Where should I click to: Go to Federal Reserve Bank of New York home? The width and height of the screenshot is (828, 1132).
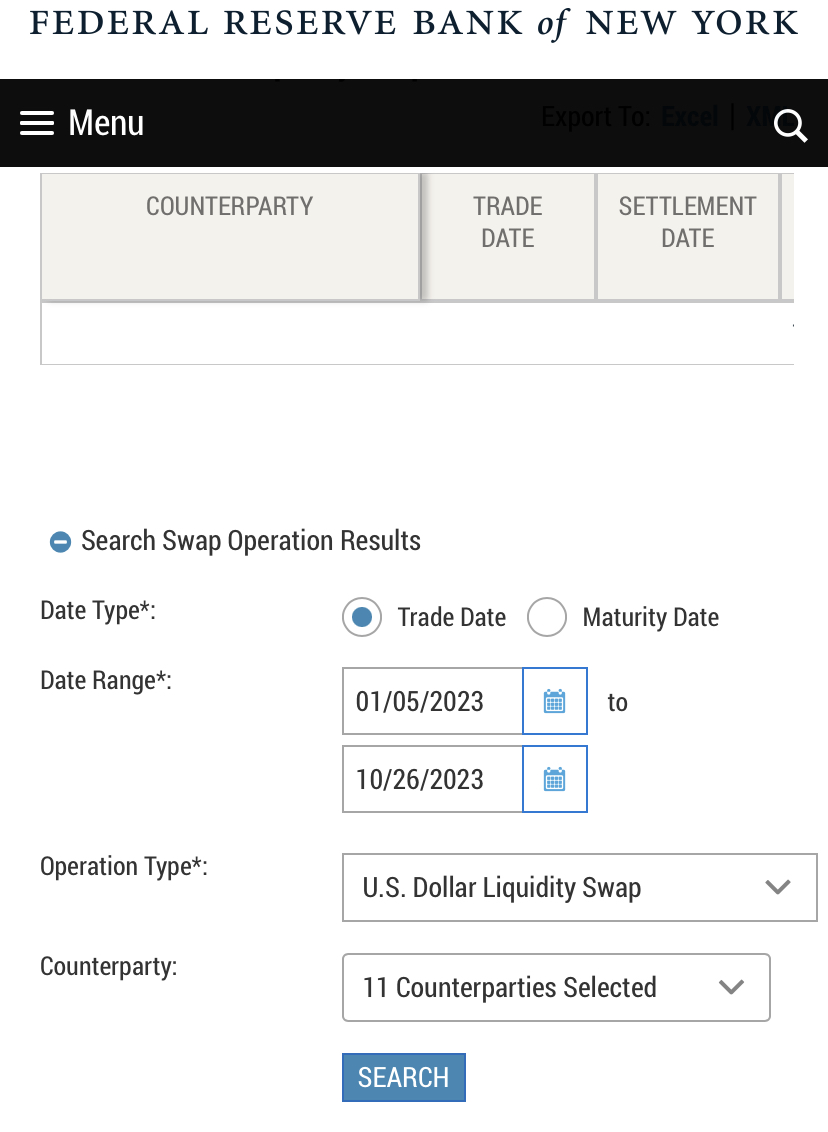(x=414, y=24)
